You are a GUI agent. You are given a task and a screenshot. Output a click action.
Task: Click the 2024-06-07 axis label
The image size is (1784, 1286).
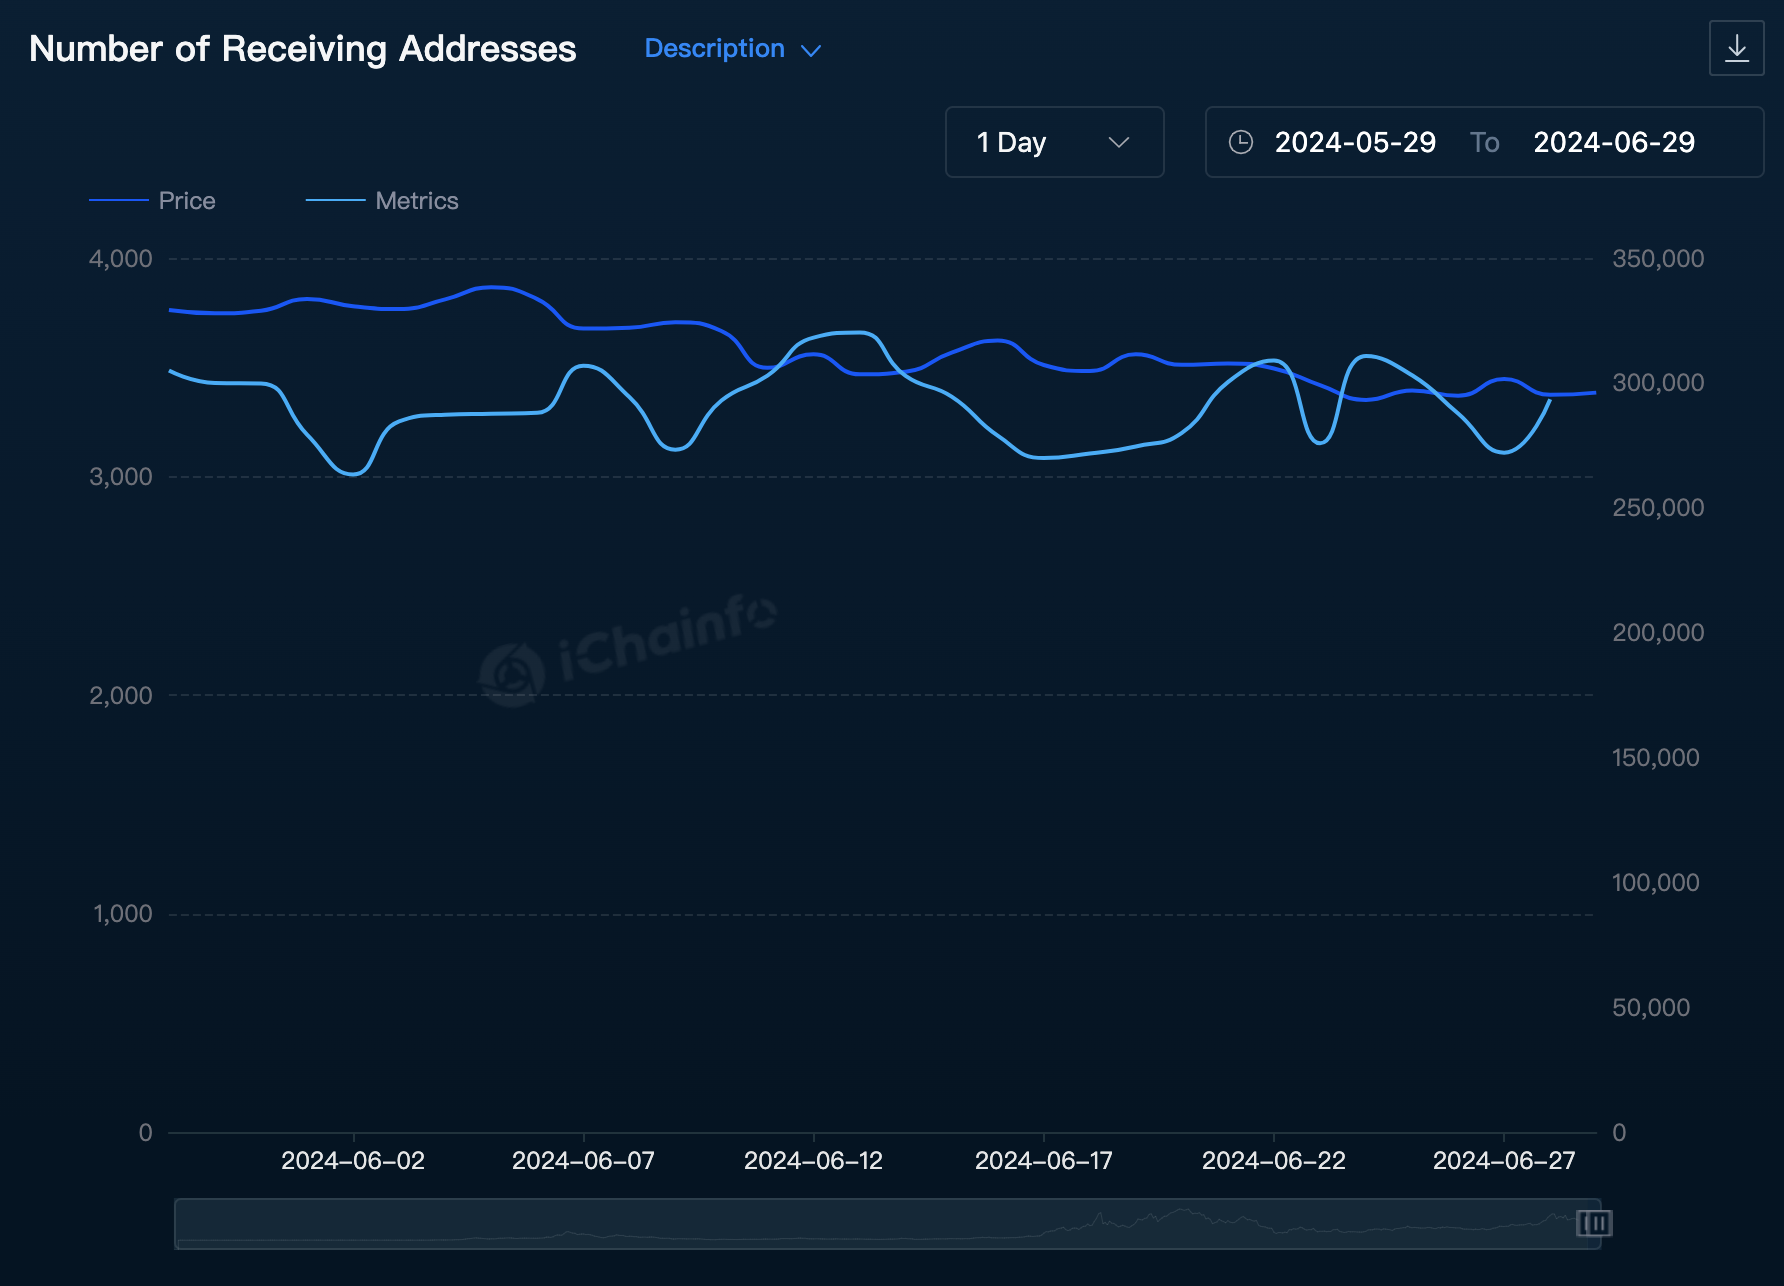pyautogui.click(x=583, y=1161)
